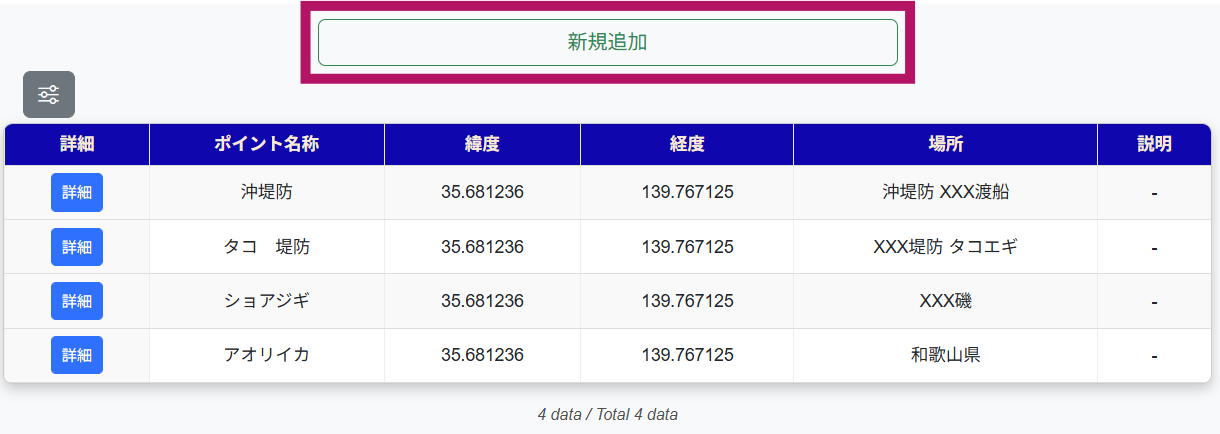Image resolution: width=1220 pixels, height=434 pixels.
Task: Select the ショアジギ point name cell
Action: 266,301
